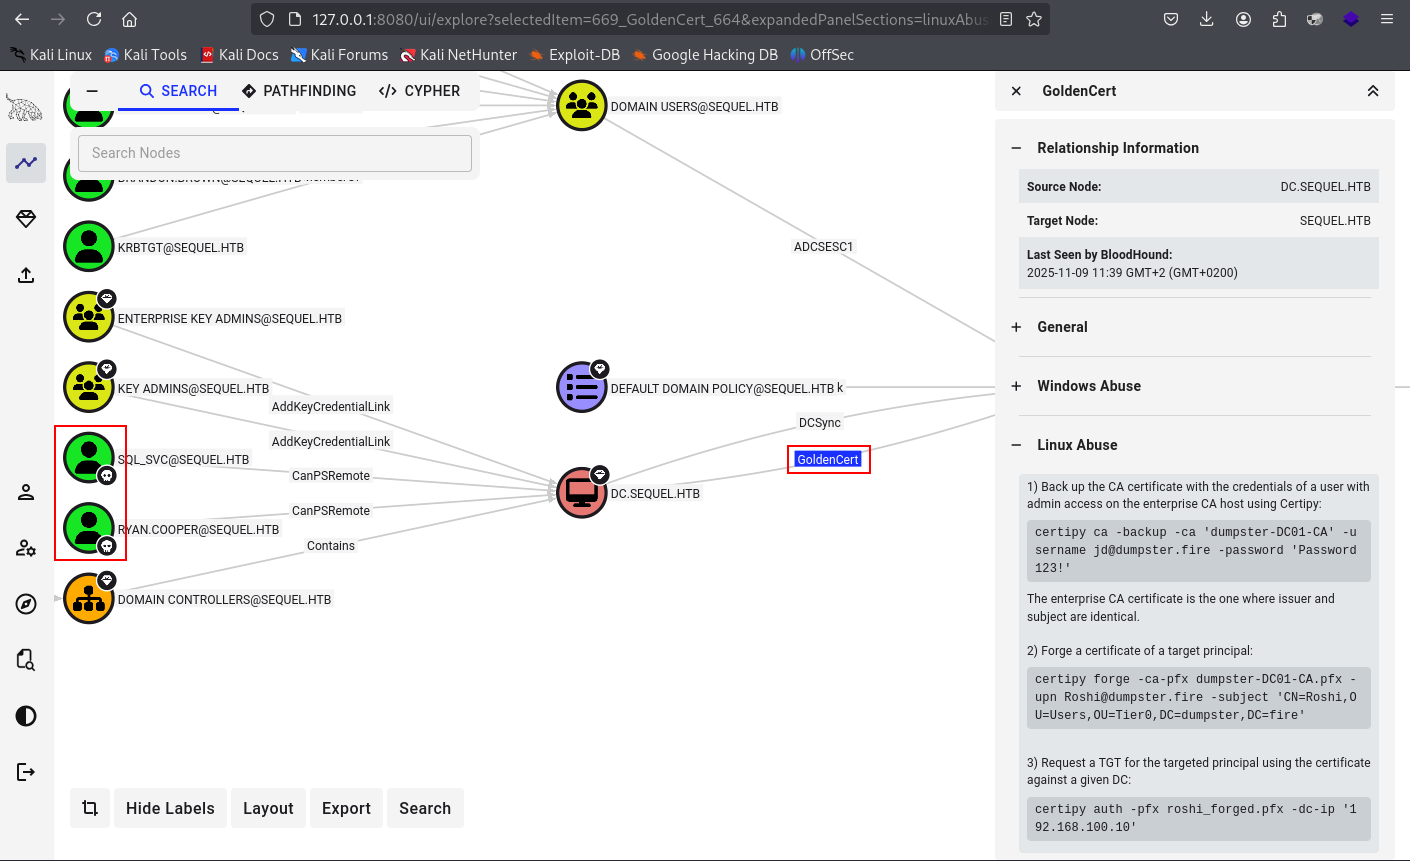This screenshot has height=861, width=1410.
Task: Click the BloodHound logo icon
Action: click(25, 107)
